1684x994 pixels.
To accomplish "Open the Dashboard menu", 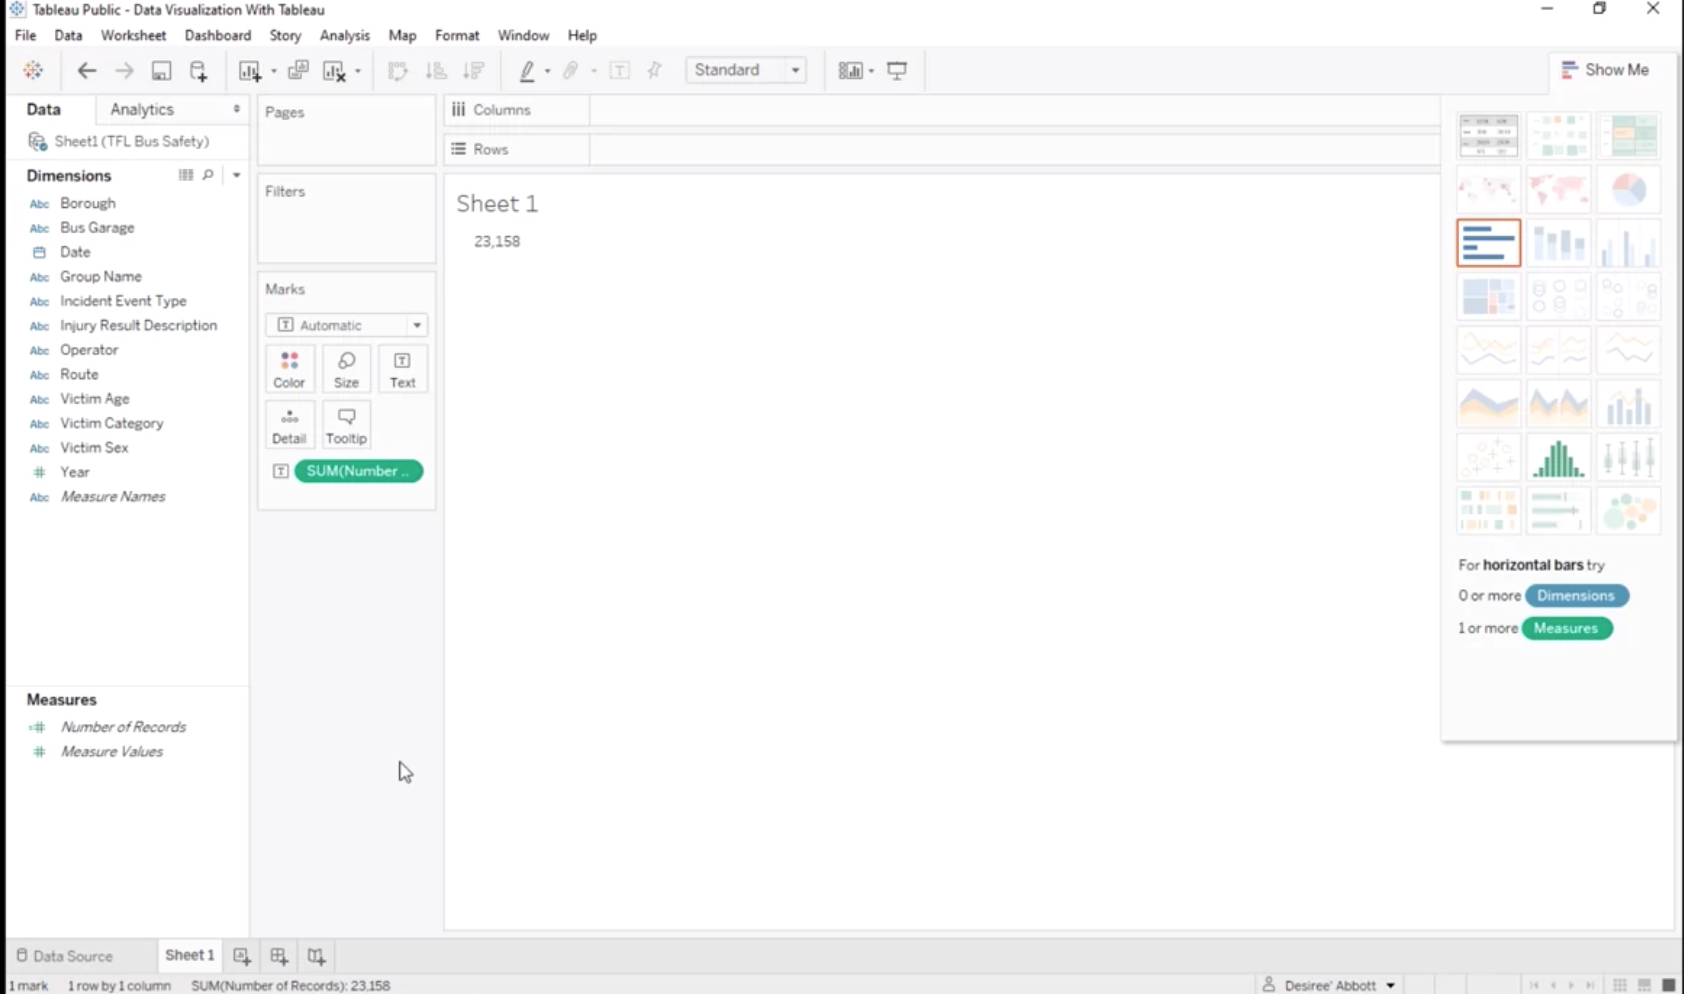I will tap(218, 35).
